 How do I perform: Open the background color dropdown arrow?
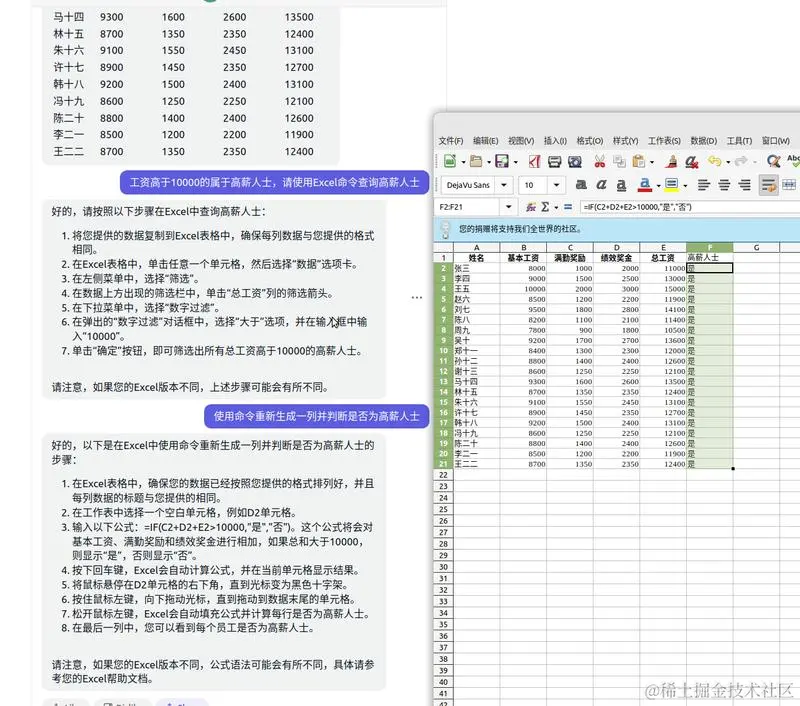[x=685, y=186]
